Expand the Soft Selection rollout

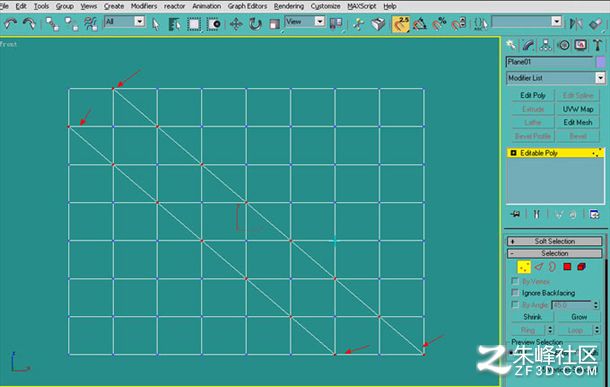point(554,241)
